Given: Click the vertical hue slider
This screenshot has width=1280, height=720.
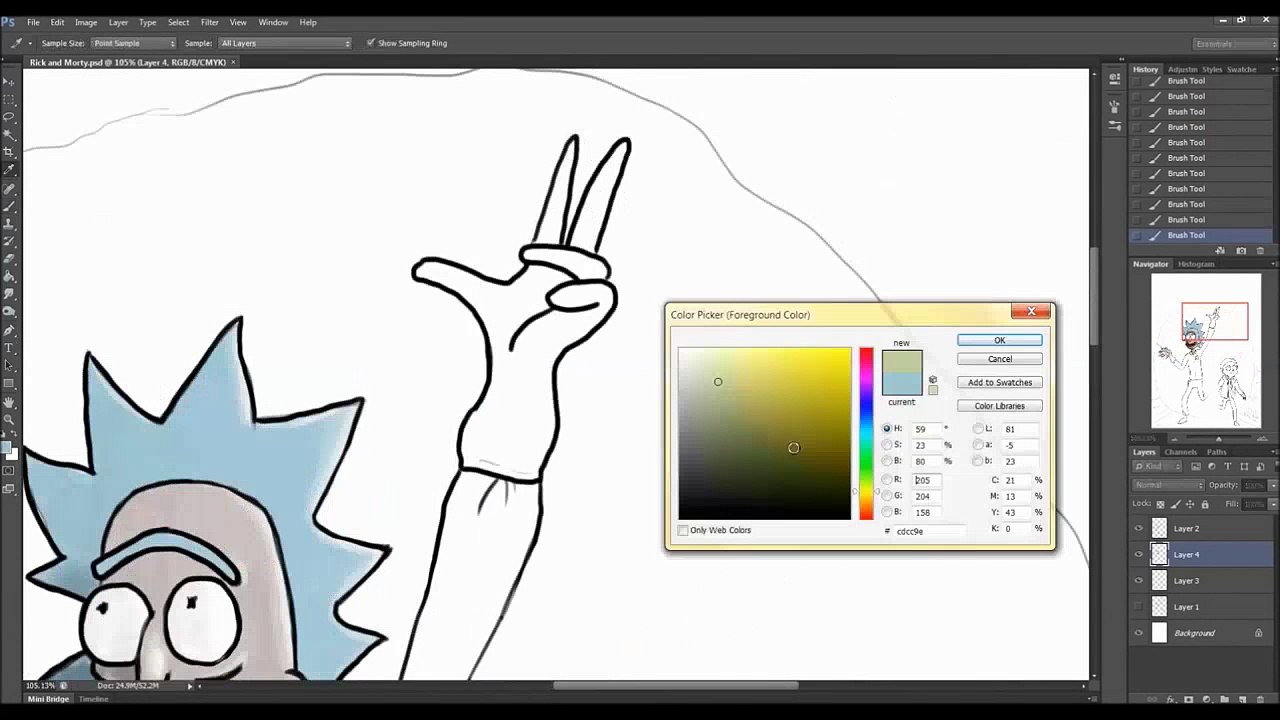Looking at the screenshot, I should tap(866, 433).
